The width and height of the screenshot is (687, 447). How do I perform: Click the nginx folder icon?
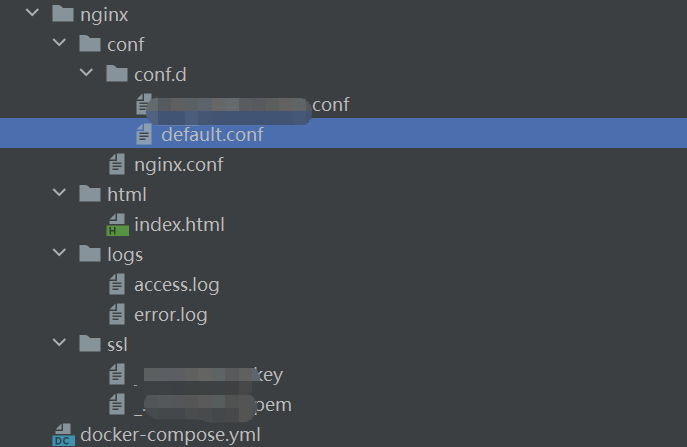pyautogui.click(x=62, y=14)
